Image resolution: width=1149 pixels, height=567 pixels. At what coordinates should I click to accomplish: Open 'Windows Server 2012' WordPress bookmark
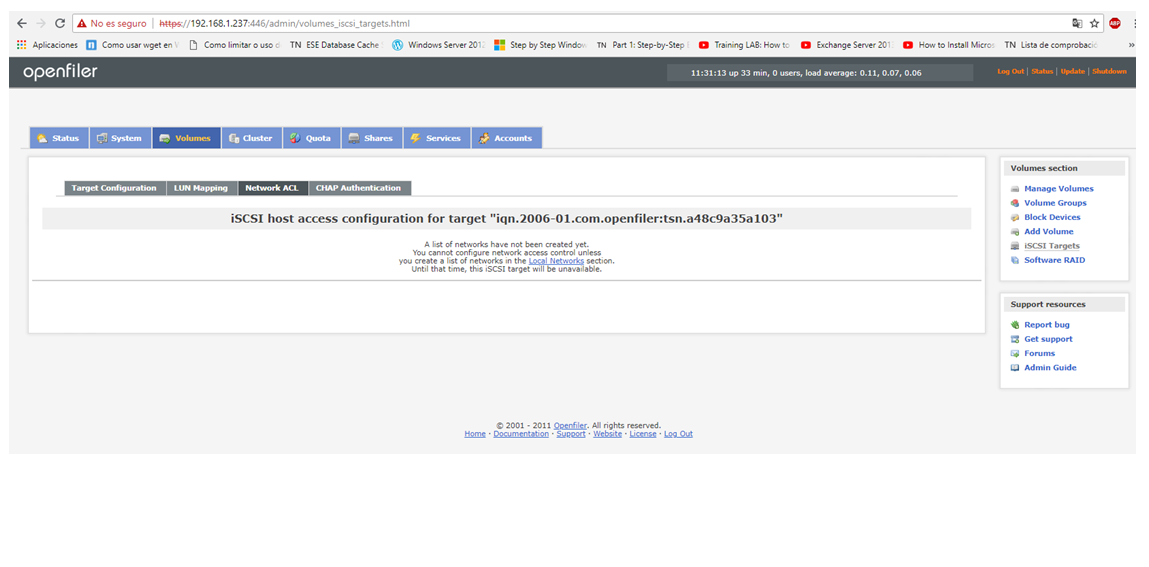click(x=439, y=45)
